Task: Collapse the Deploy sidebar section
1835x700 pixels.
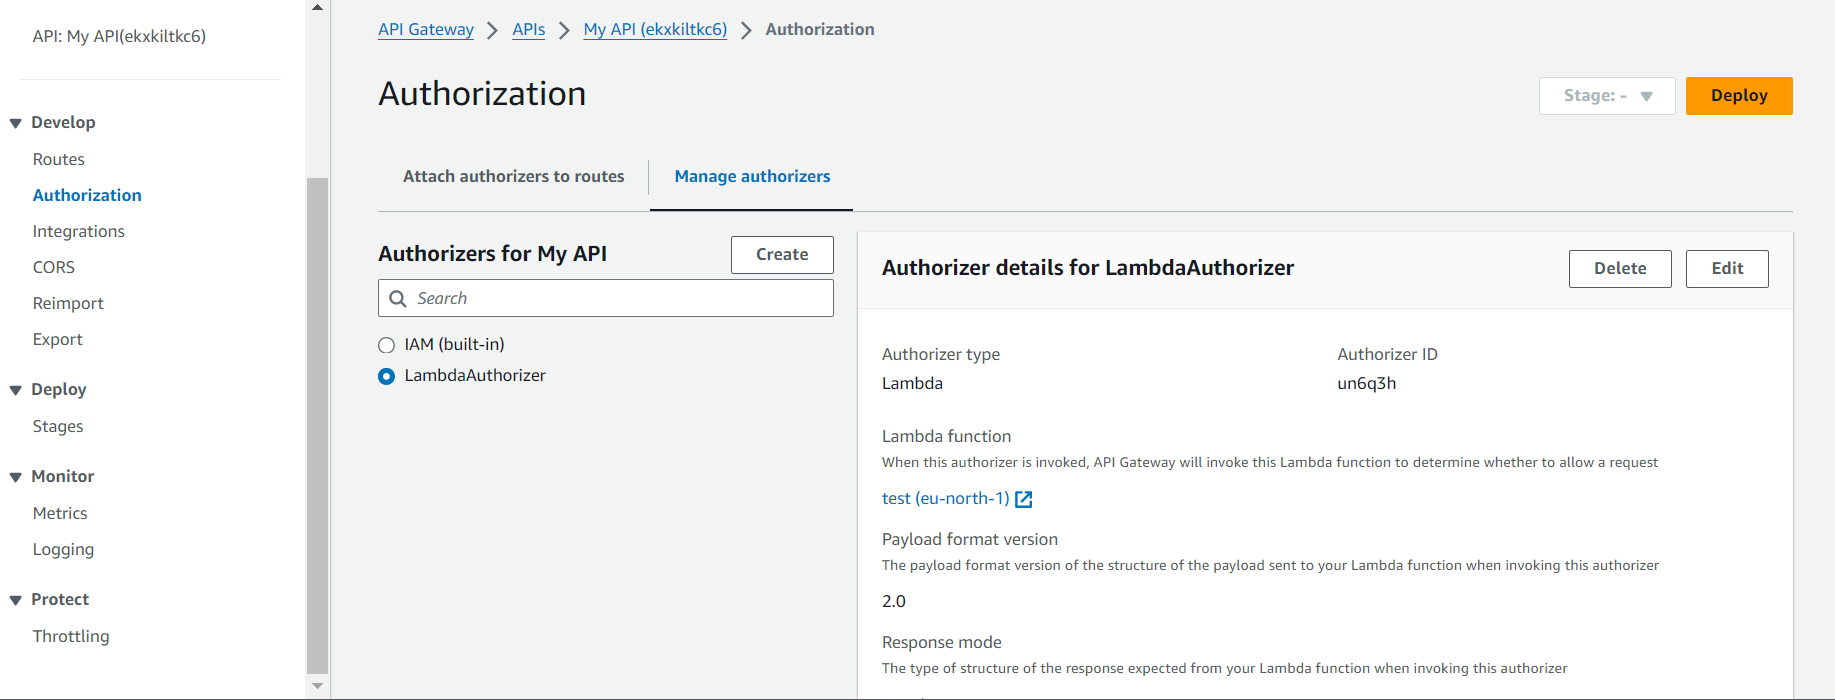Action: tap(16, 390)
